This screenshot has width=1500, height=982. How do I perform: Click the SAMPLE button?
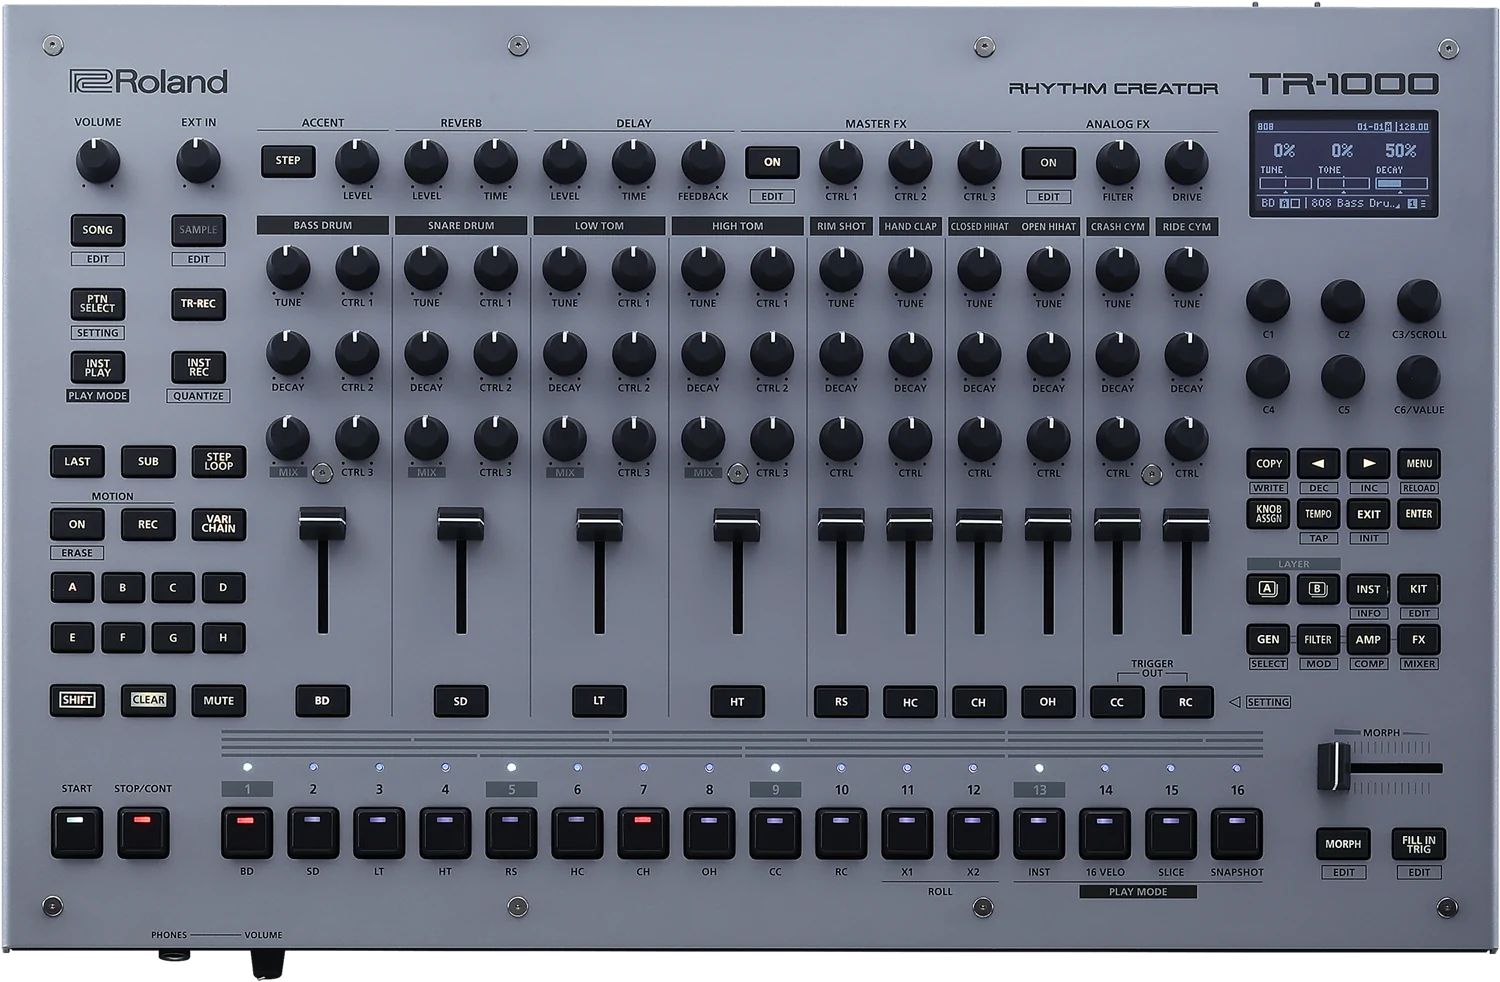(198, 230)
